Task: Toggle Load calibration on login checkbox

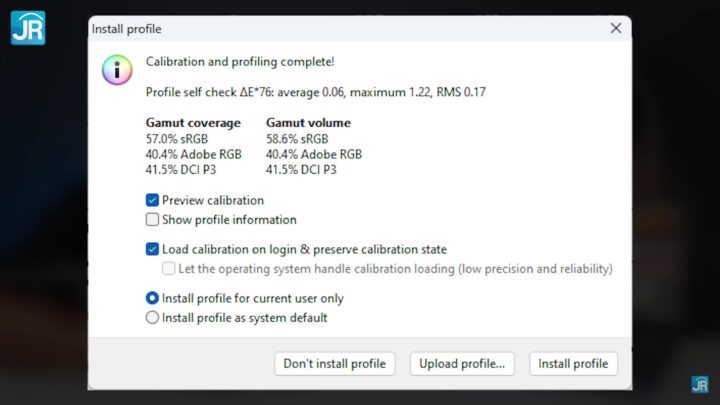Action: tap(153, 249)
